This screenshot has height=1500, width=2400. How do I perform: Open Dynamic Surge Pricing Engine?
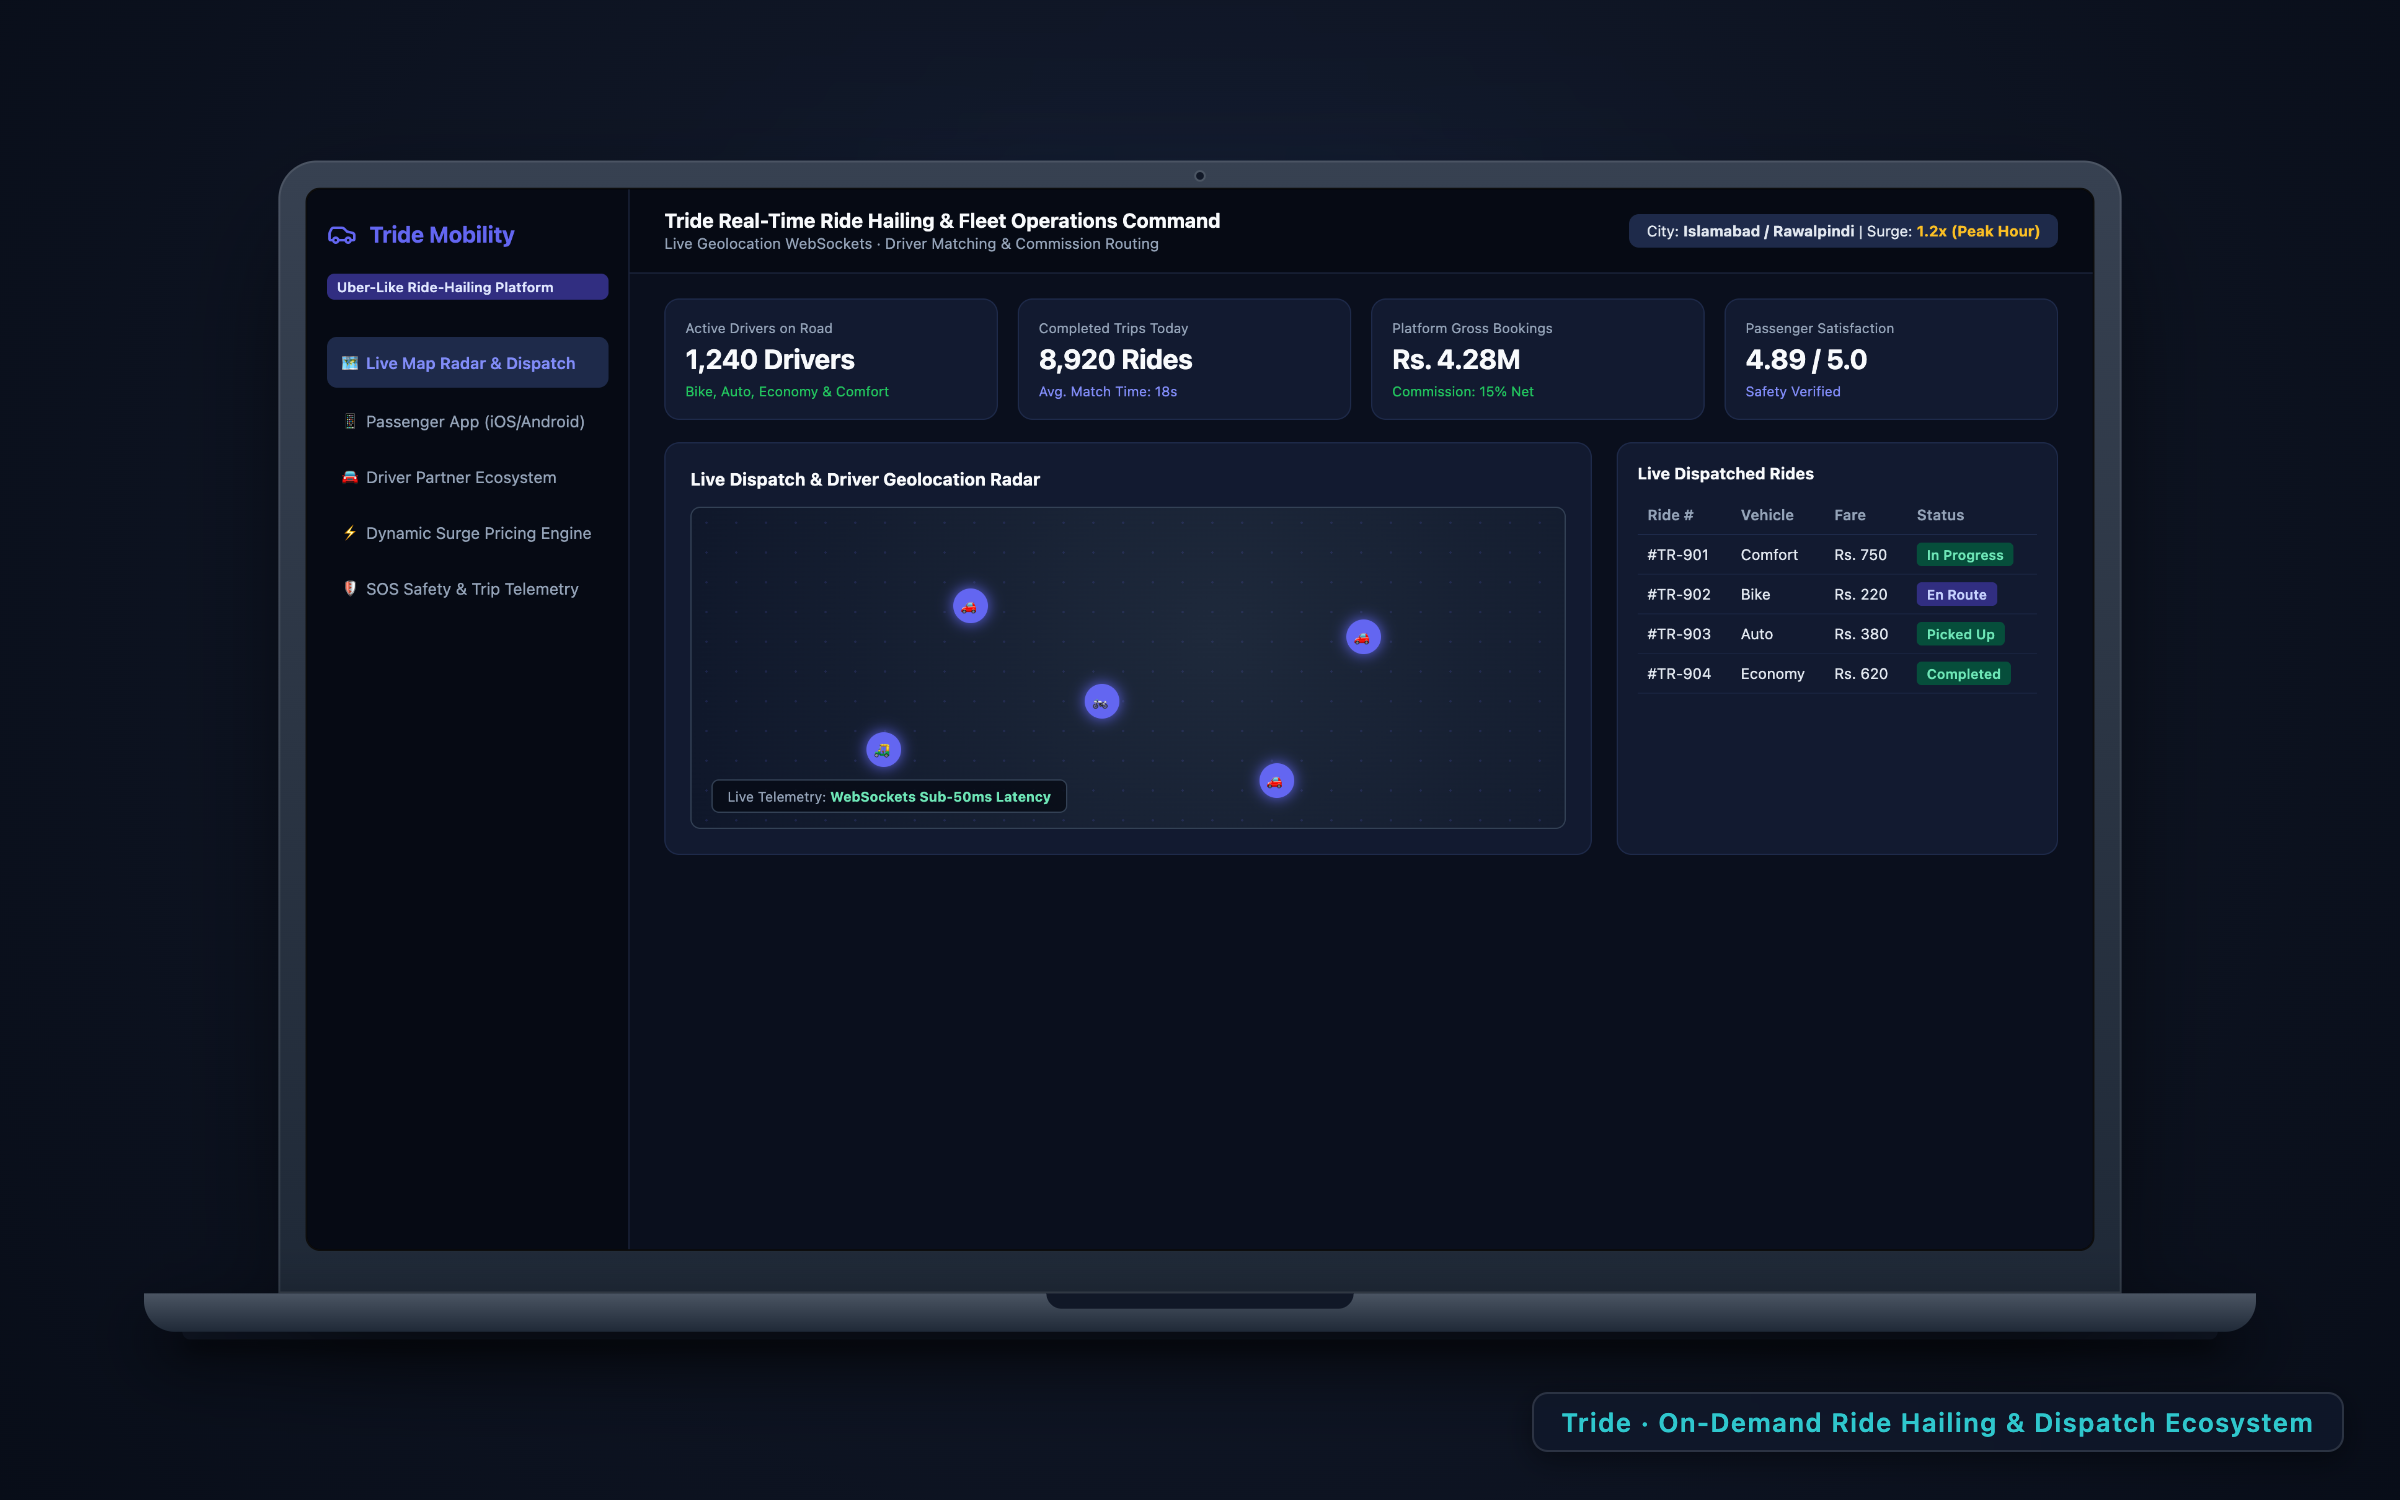pos(467,533)
